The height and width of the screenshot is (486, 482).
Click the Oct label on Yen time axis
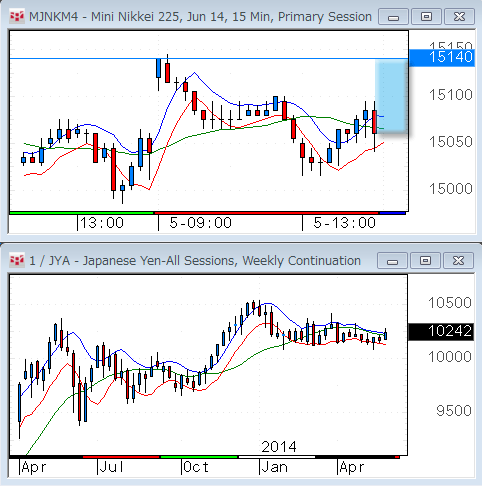(x=196, y=467)
